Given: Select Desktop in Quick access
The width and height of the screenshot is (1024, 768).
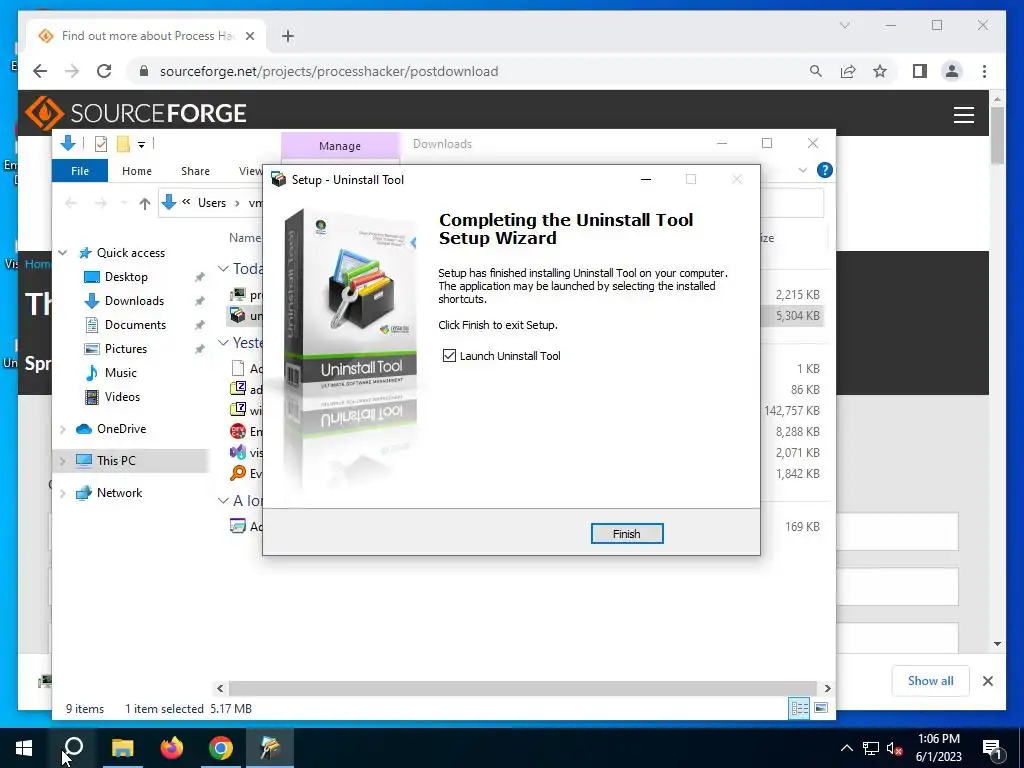Looking at the screenshot, I should click(x=126, y=277).
